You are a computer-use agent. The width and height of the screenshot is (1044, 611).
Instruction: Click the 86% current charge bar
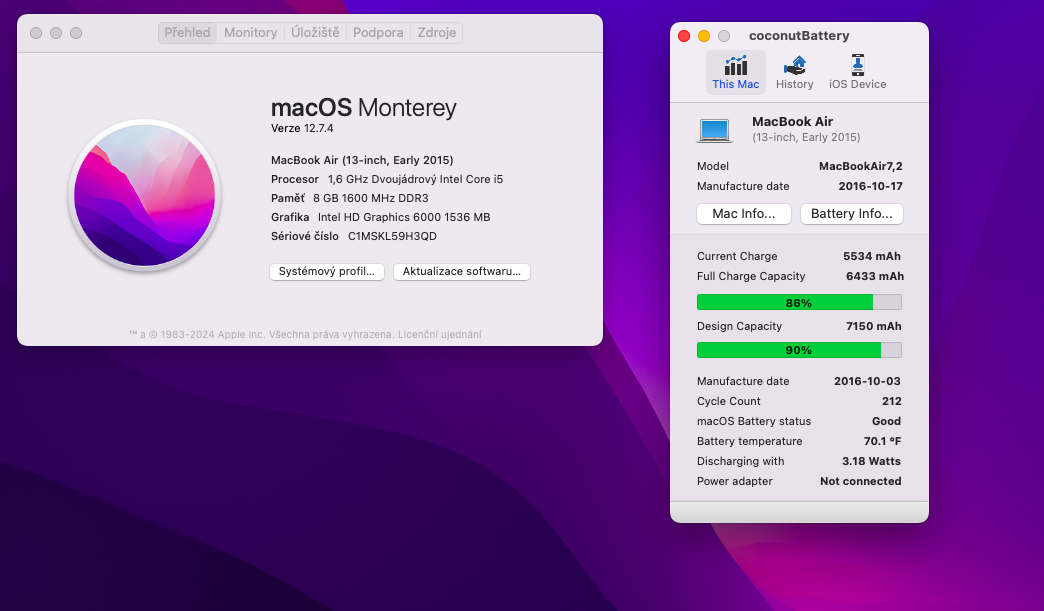798,303
